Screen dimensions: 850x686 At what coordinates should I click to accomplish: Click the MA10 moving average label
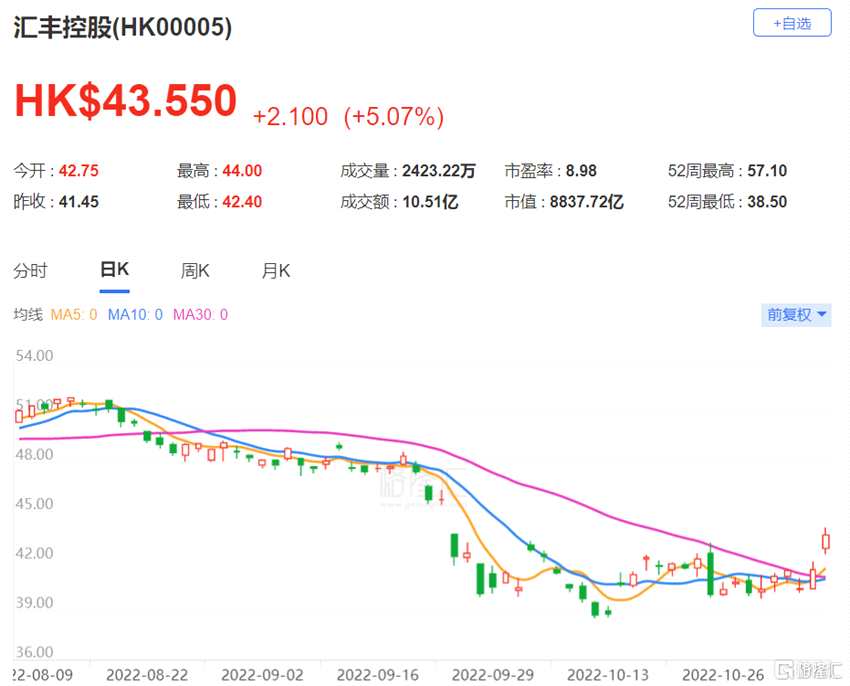click(x=135, y=315)
